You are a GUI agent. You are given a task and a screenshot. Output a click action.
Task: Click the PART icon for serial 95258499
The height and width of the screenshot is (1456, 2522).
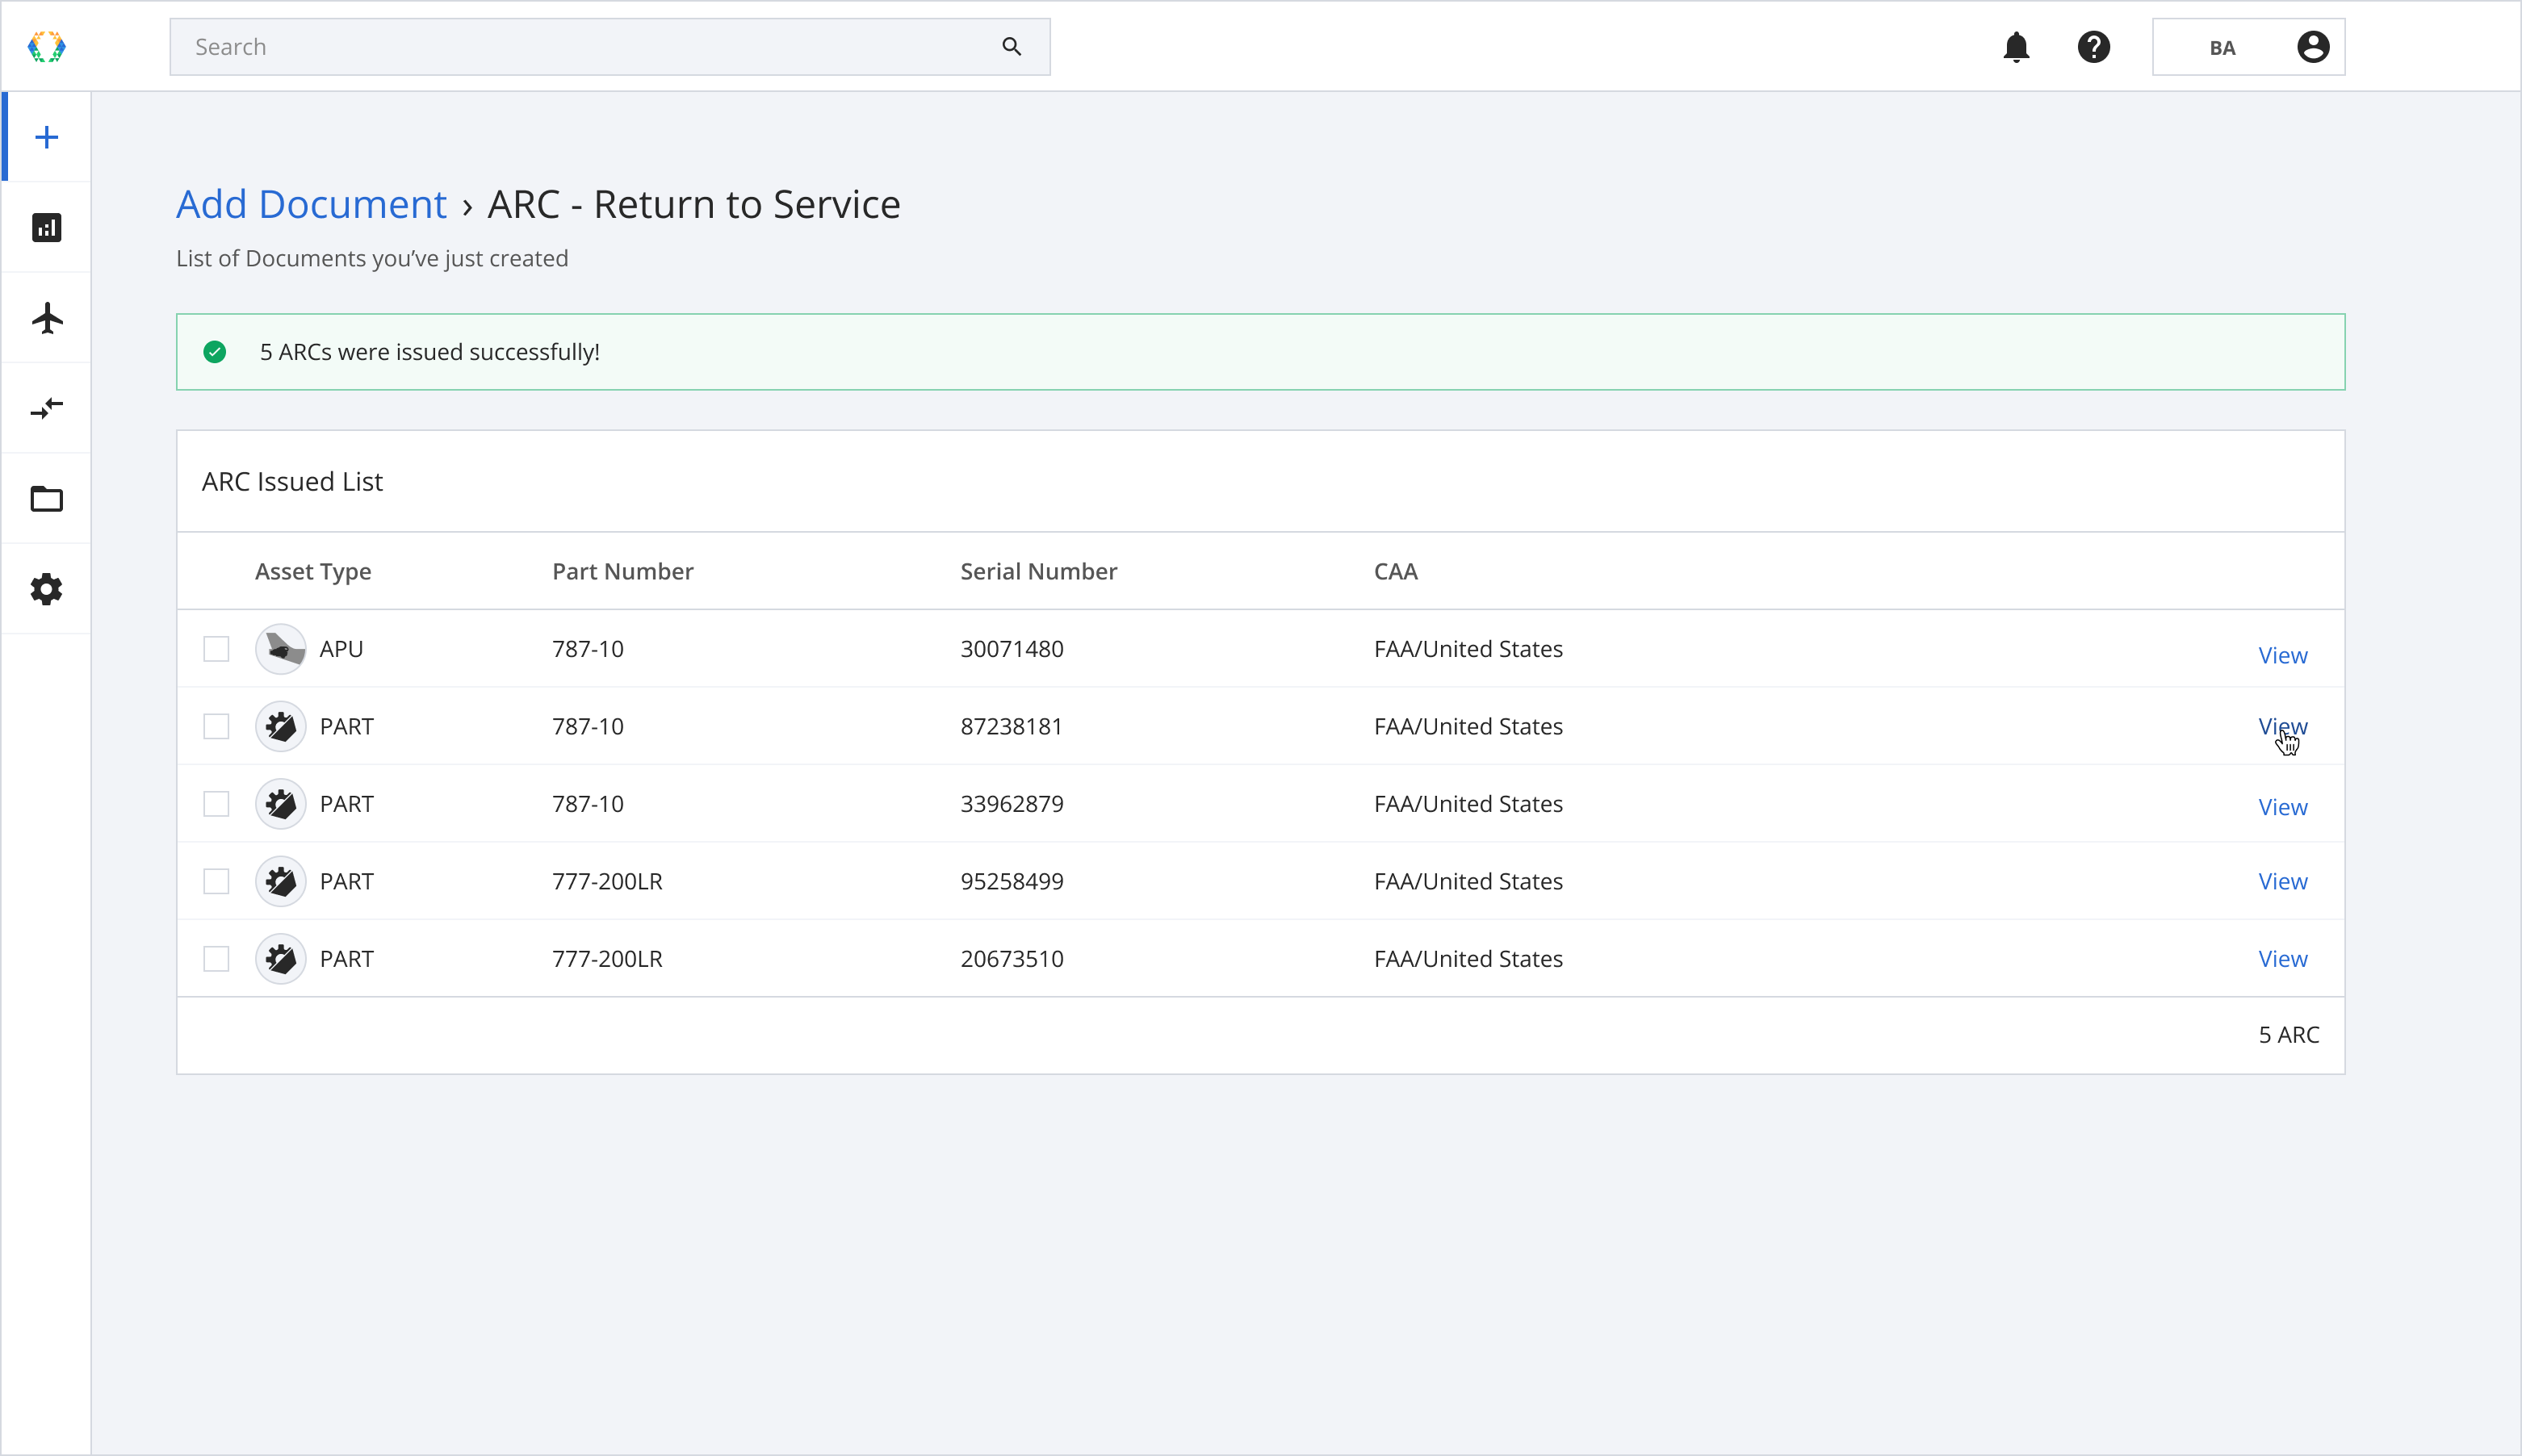pos(281,881)
